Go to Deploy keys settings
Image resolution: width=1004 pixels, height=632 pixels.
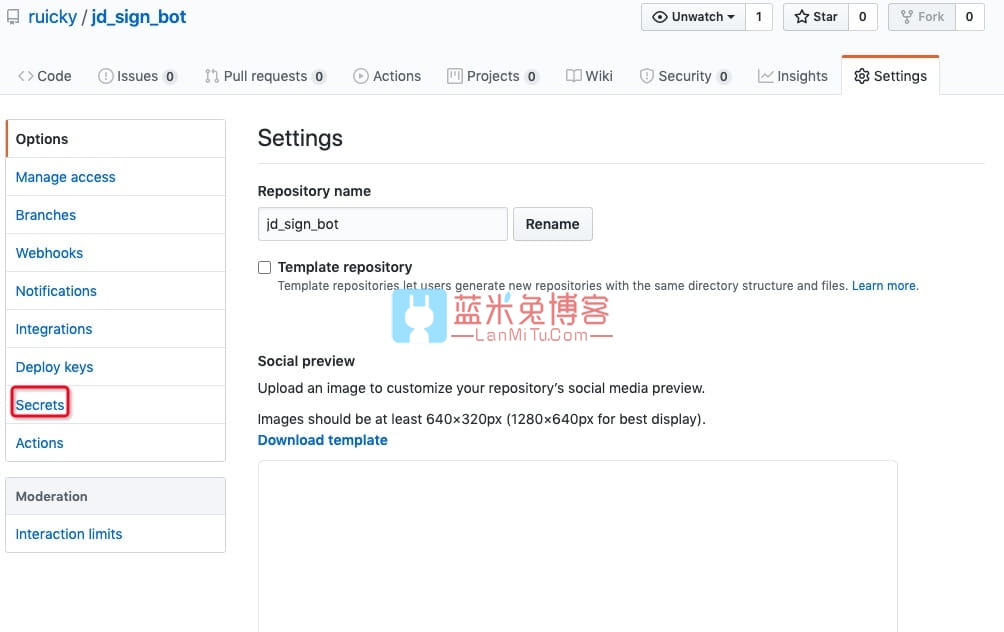115,367
